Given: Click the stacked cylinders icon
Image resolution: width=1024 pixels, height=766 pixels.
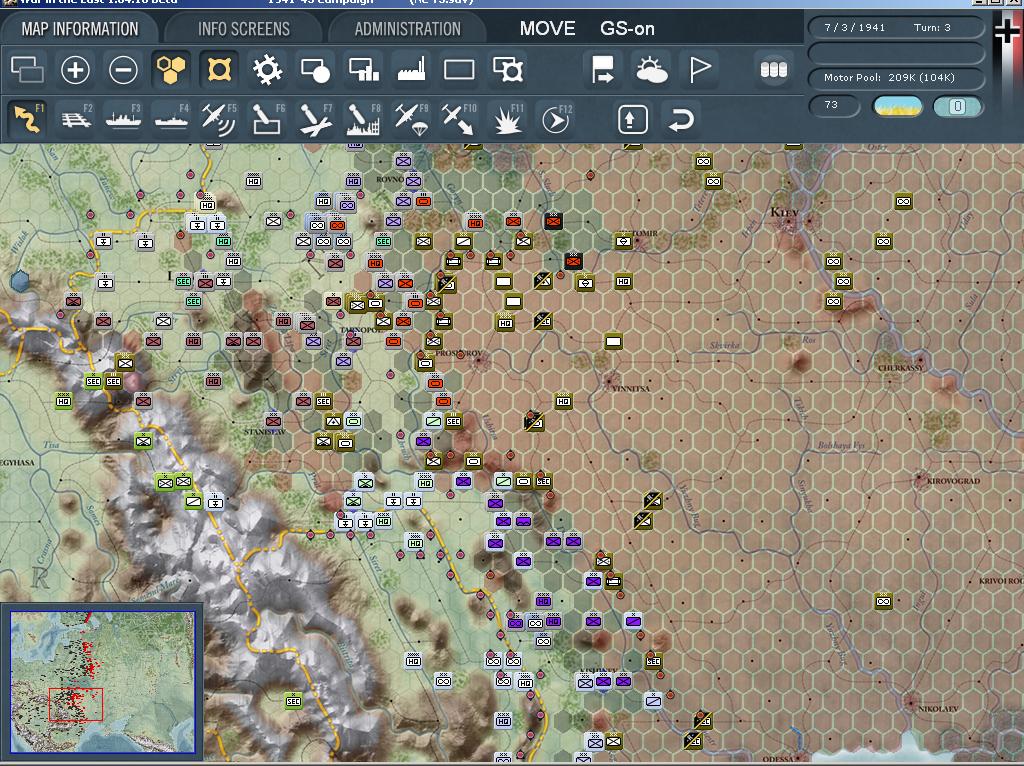Looking at the screenshot, I should coord(774,69).
